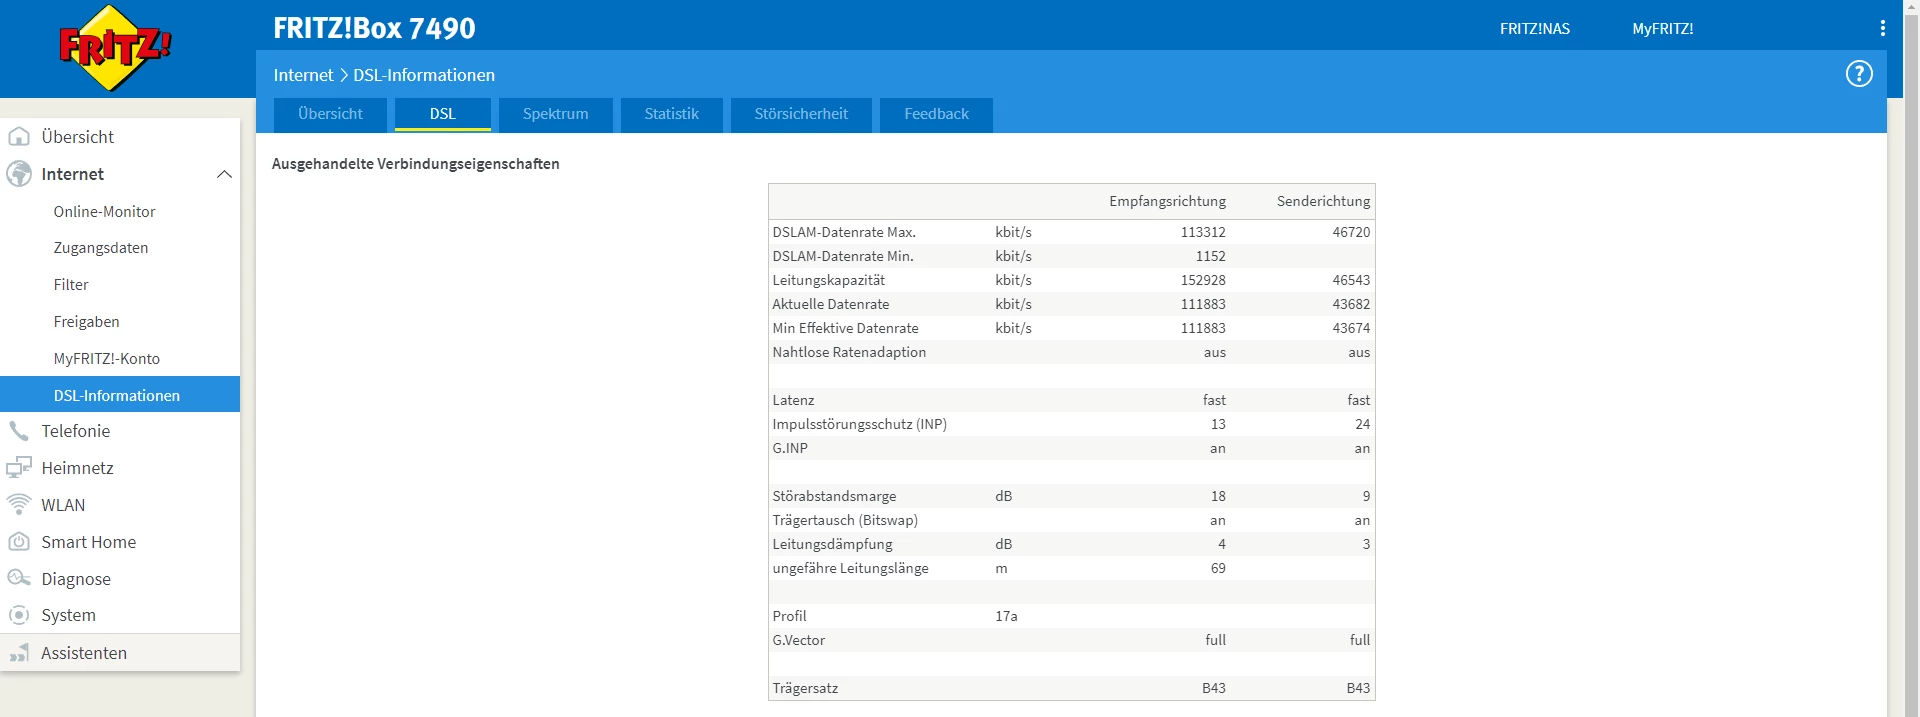Open the help question mark icon
Screen dimensions: 1920x717
(1858, 74)
